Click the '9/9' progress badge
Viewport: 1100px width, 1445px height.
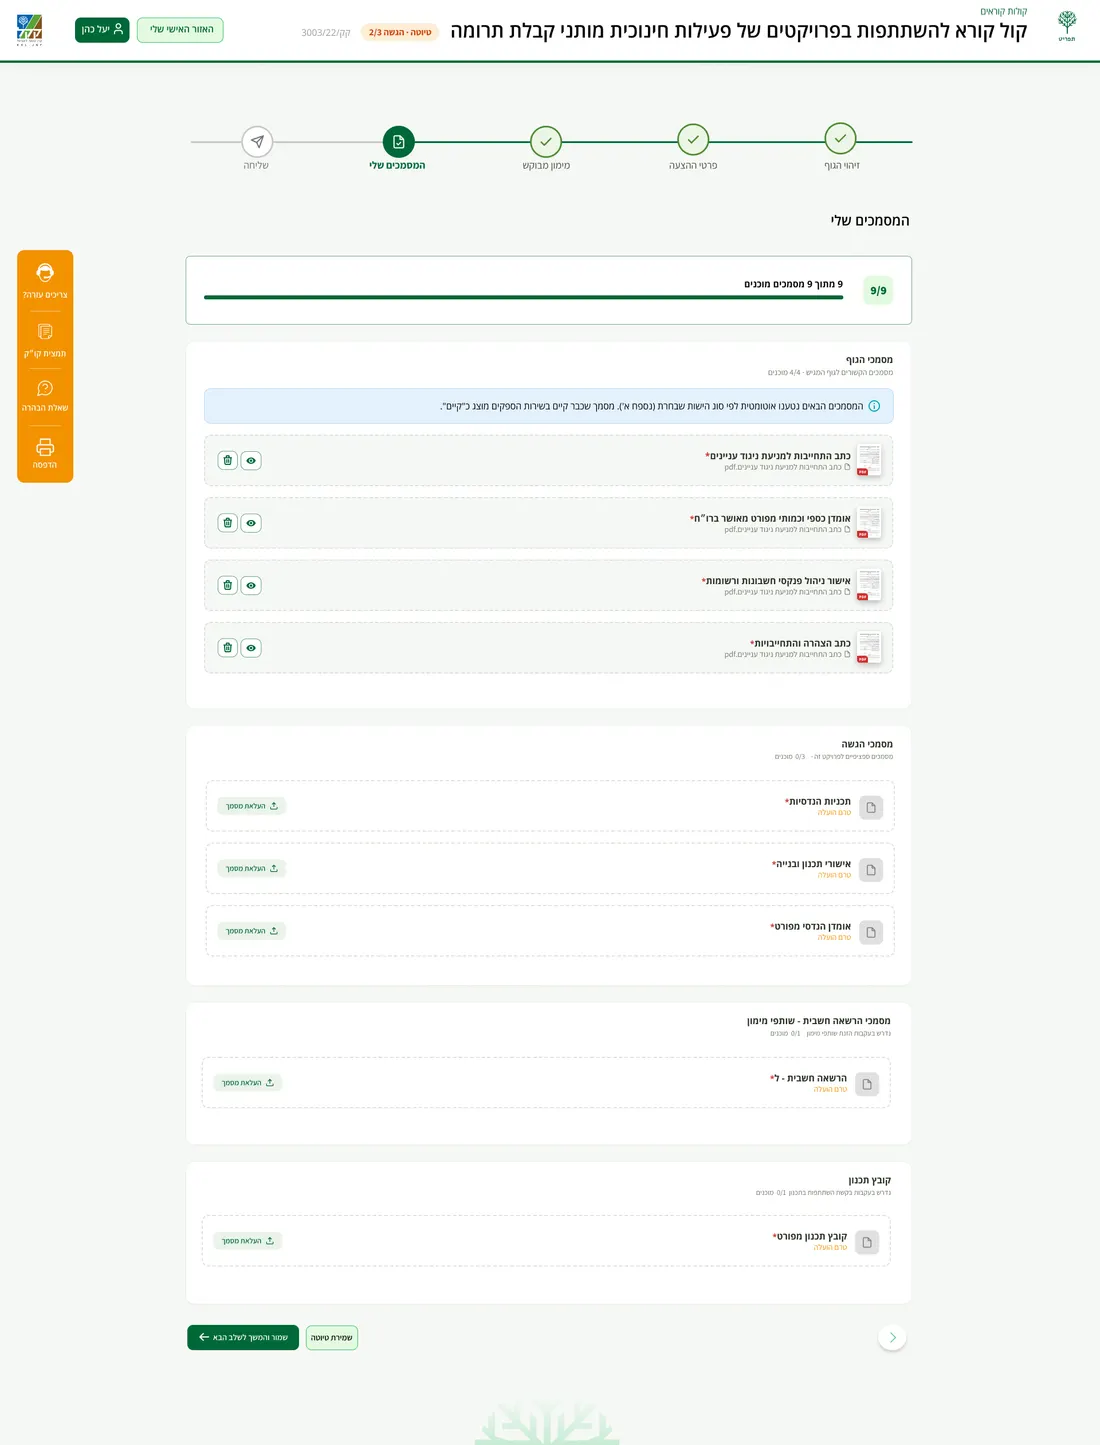click(878, 291)
